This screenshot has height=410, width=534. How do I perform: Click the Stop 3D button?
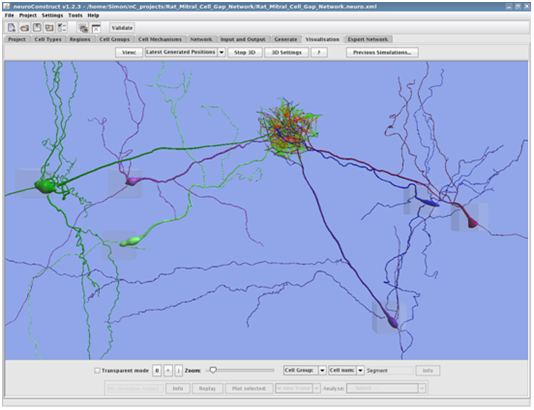click(245, 52)
